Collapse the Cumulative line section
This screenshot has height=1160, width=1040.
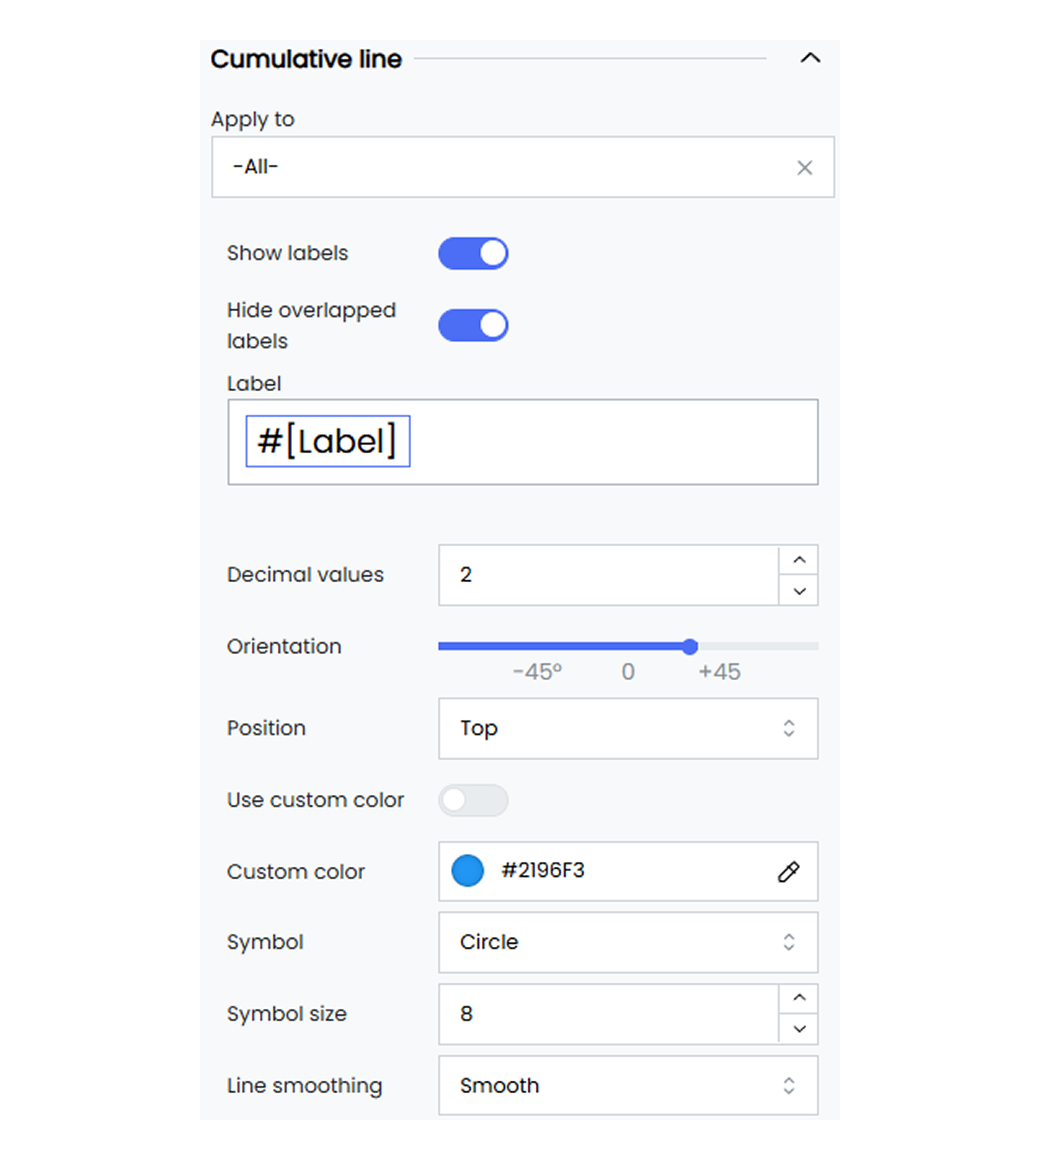click(x=810, y=58)
